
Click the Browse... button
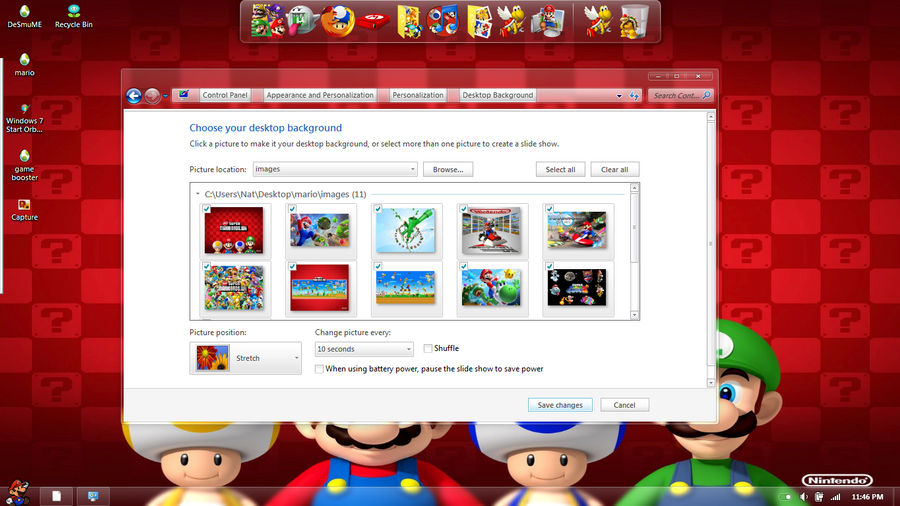click(448, 169)
